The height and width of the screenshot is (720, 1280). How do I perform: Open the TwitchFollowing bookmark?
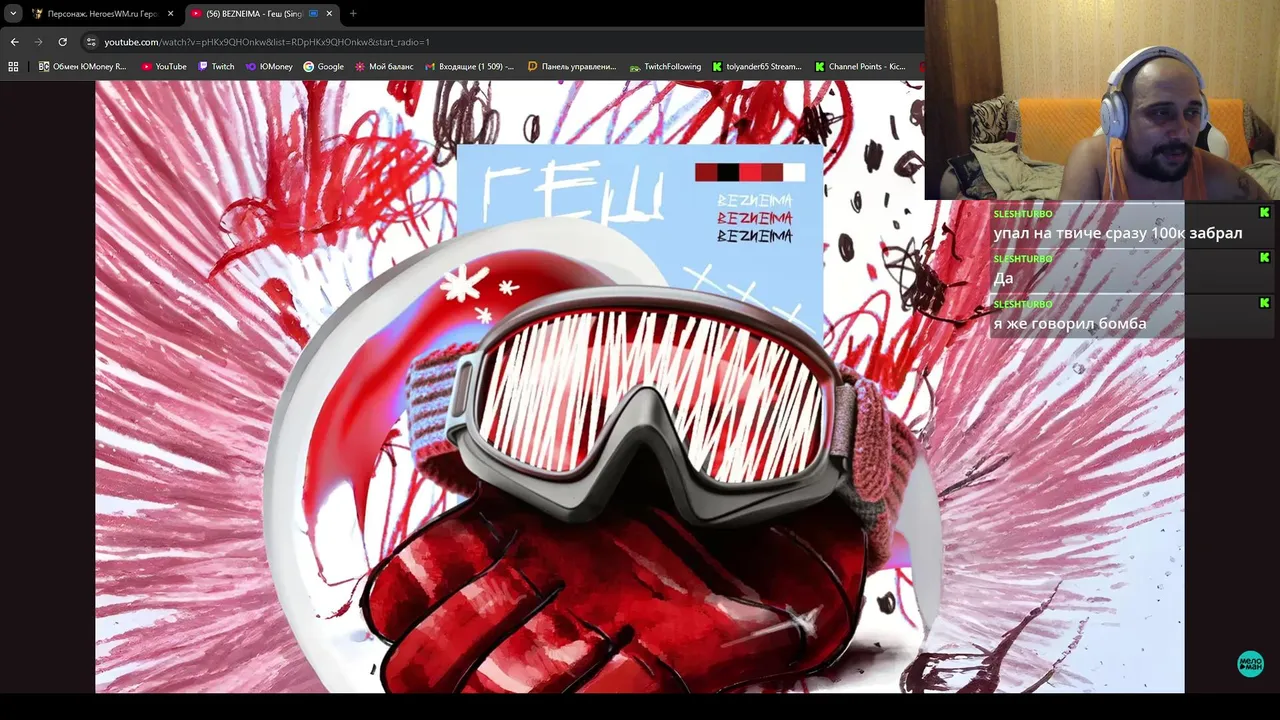[665, 67]
